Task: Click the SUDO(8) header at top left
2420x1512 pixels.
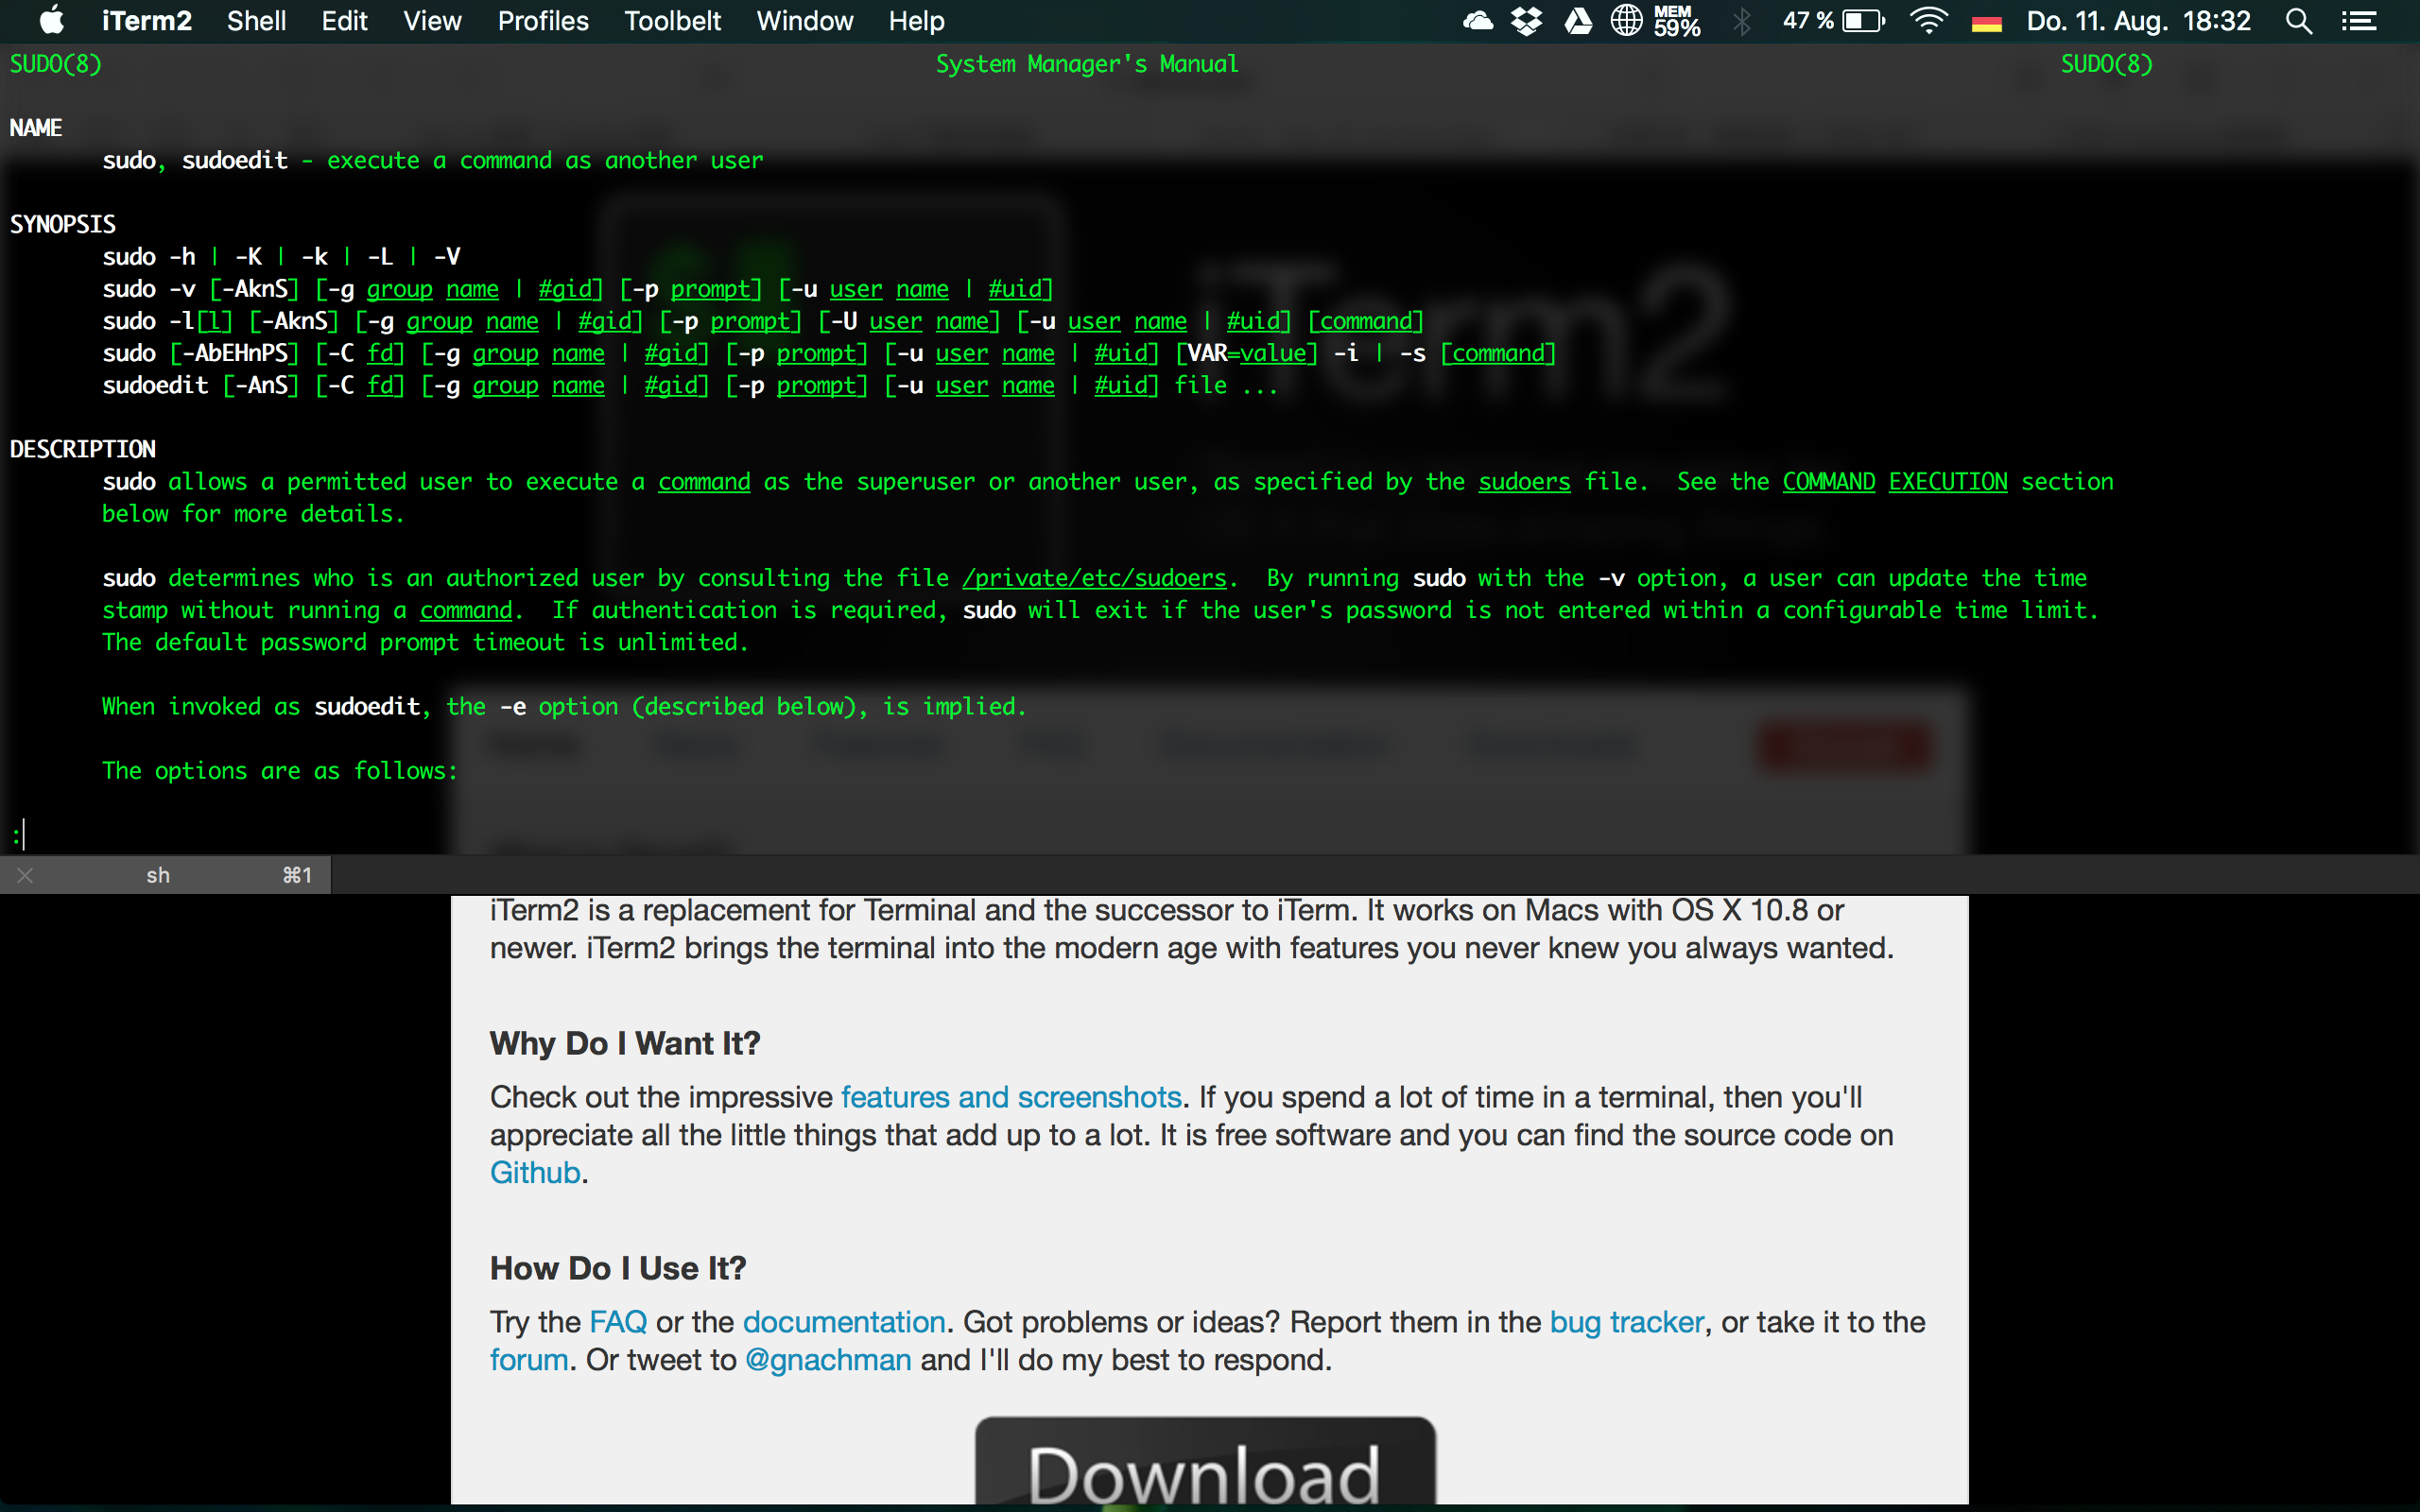Action: pos(55,64)
